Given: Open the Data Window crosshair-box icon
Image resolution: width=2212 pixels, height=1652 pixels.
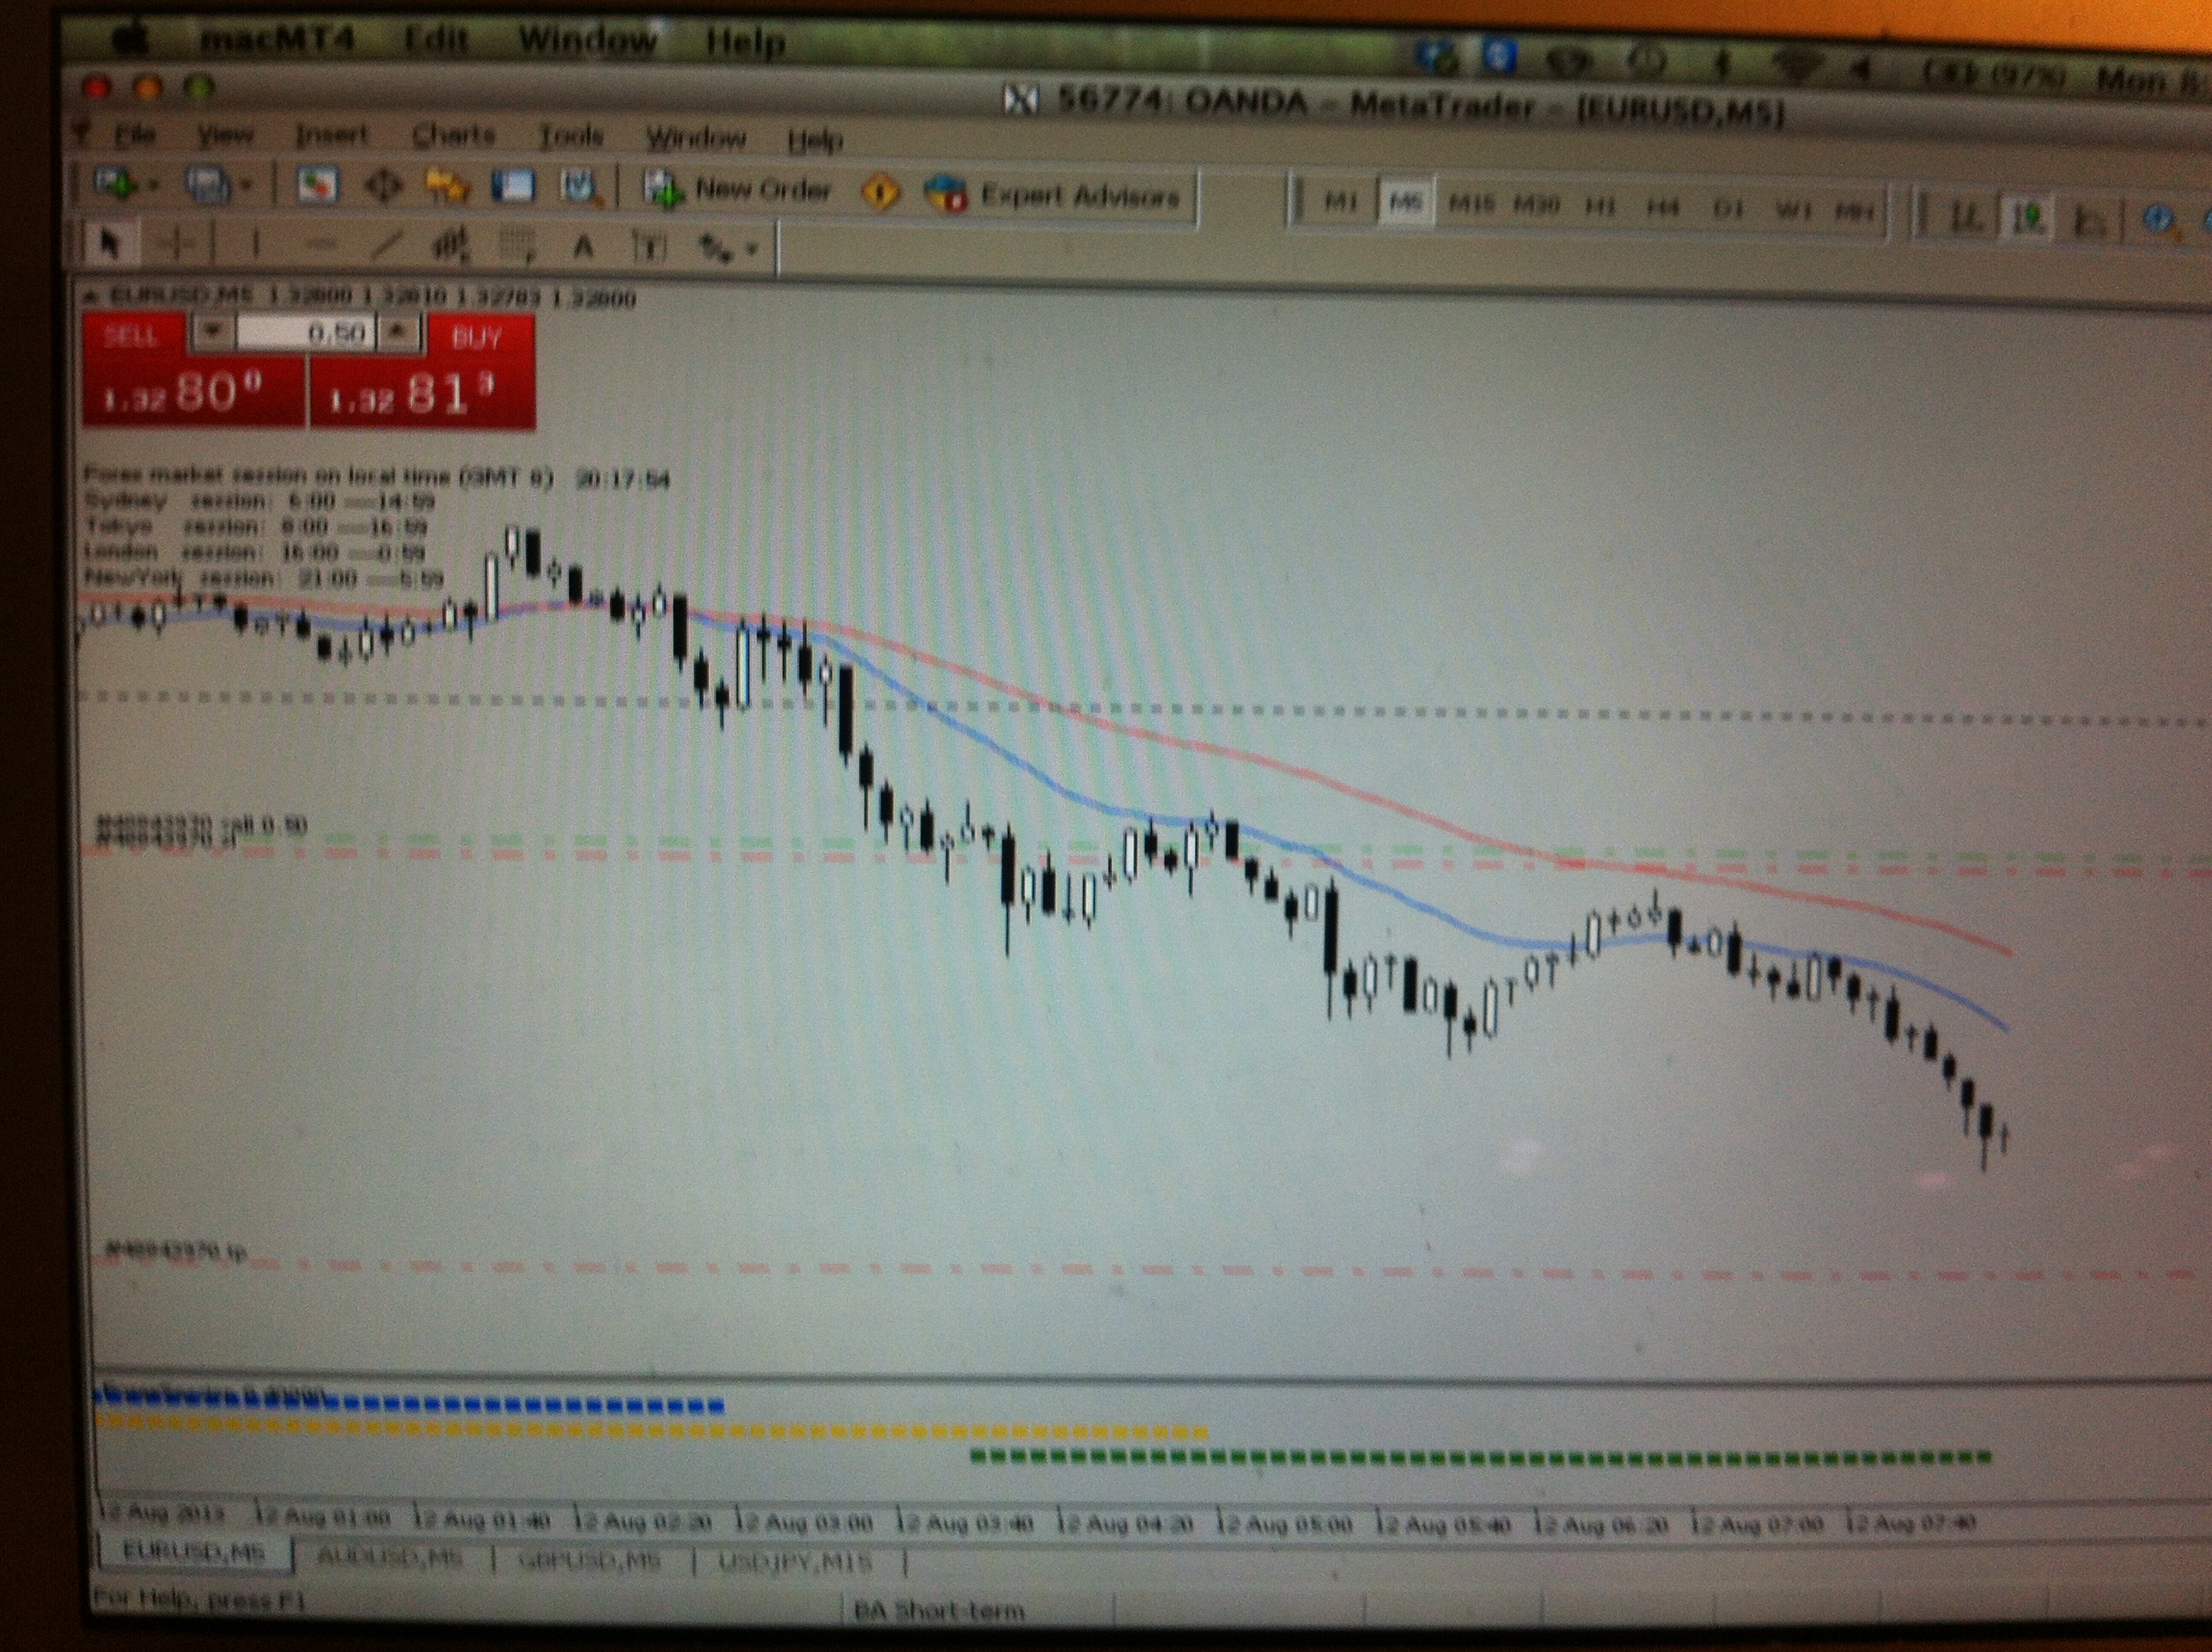Looking at the screenshot, I should (382, 186).
